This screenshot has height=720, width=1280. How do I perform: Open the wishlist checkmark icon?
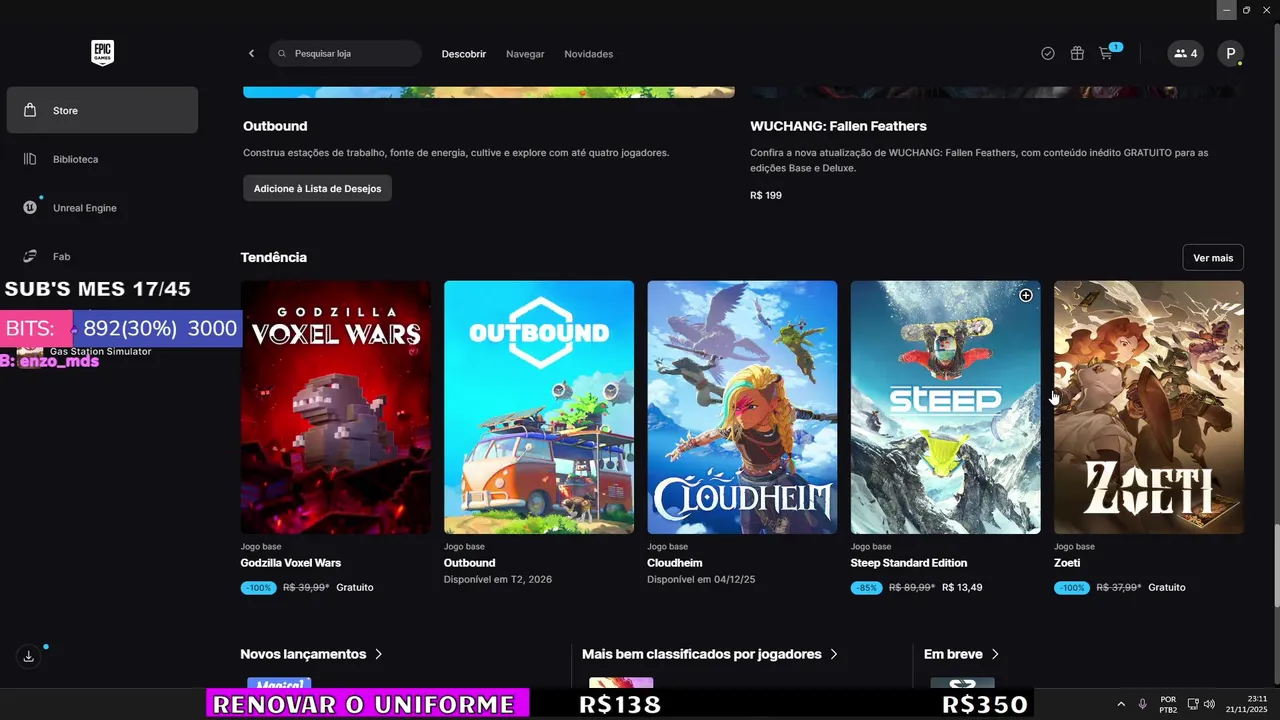pyautogui.click(x=1047, y=54)
